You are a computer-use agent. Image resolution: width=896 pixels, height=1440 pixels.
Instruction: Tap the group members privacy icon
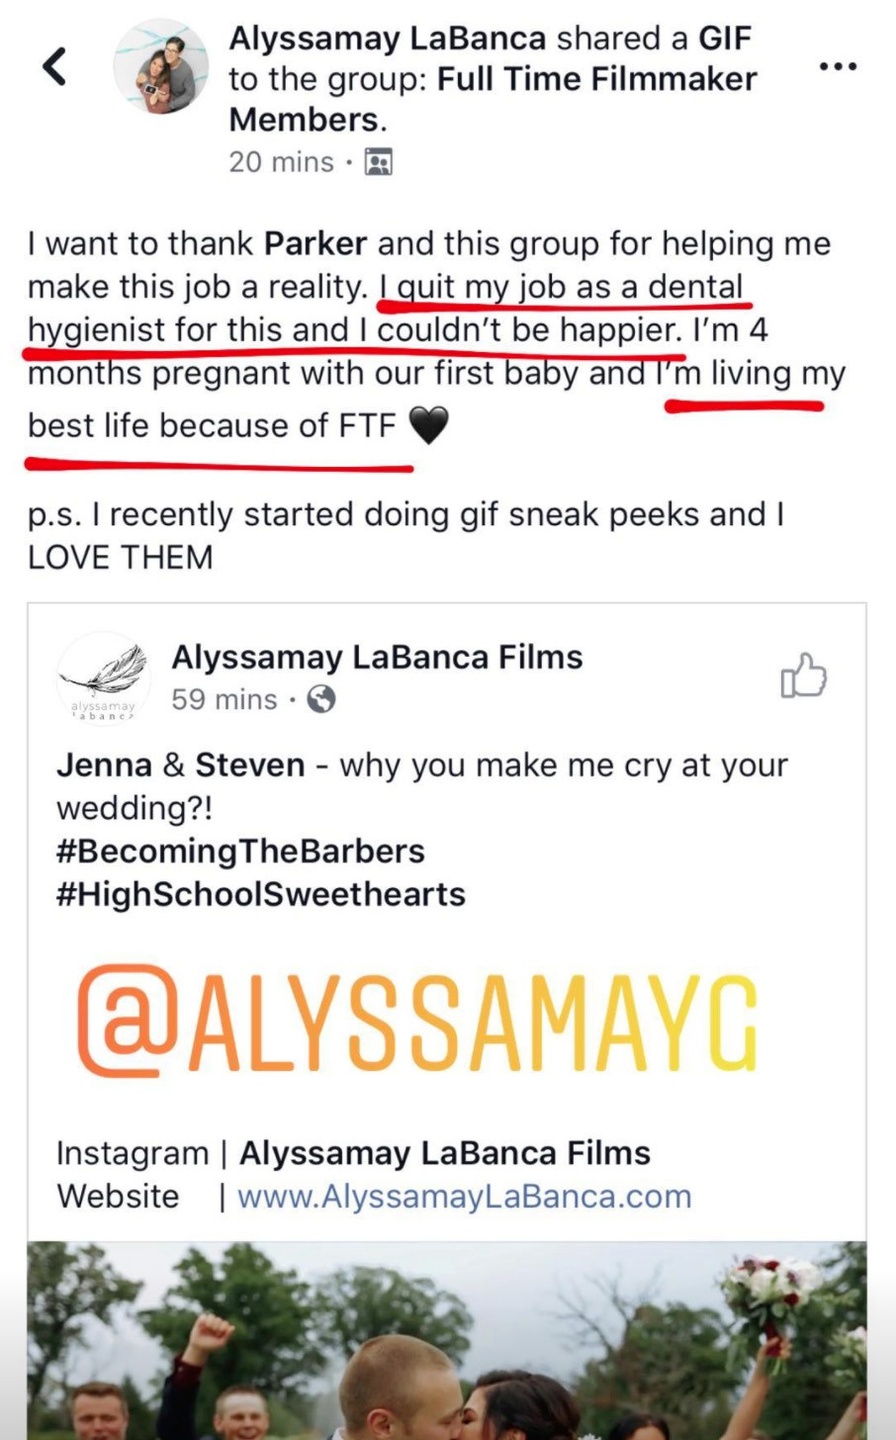tap(378, 162)
